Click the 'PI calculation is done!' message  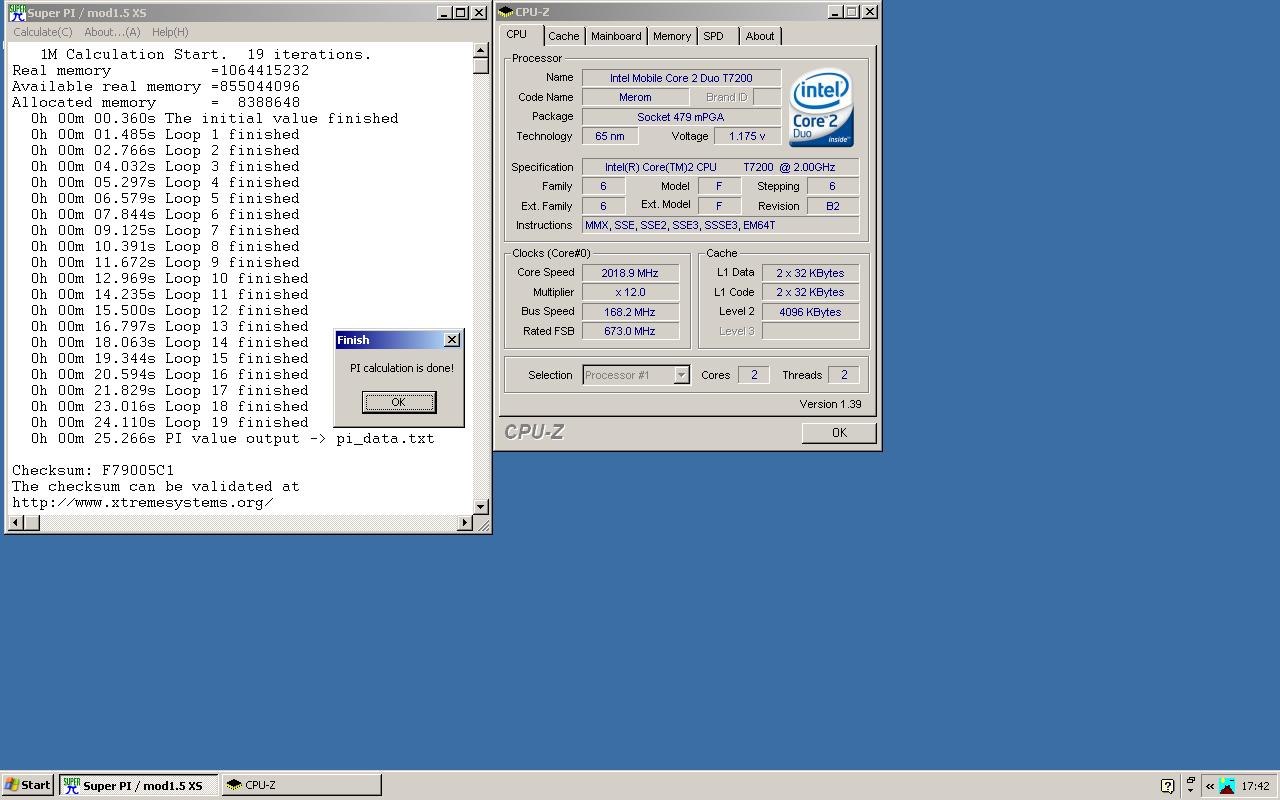click(x=401, y=368)
